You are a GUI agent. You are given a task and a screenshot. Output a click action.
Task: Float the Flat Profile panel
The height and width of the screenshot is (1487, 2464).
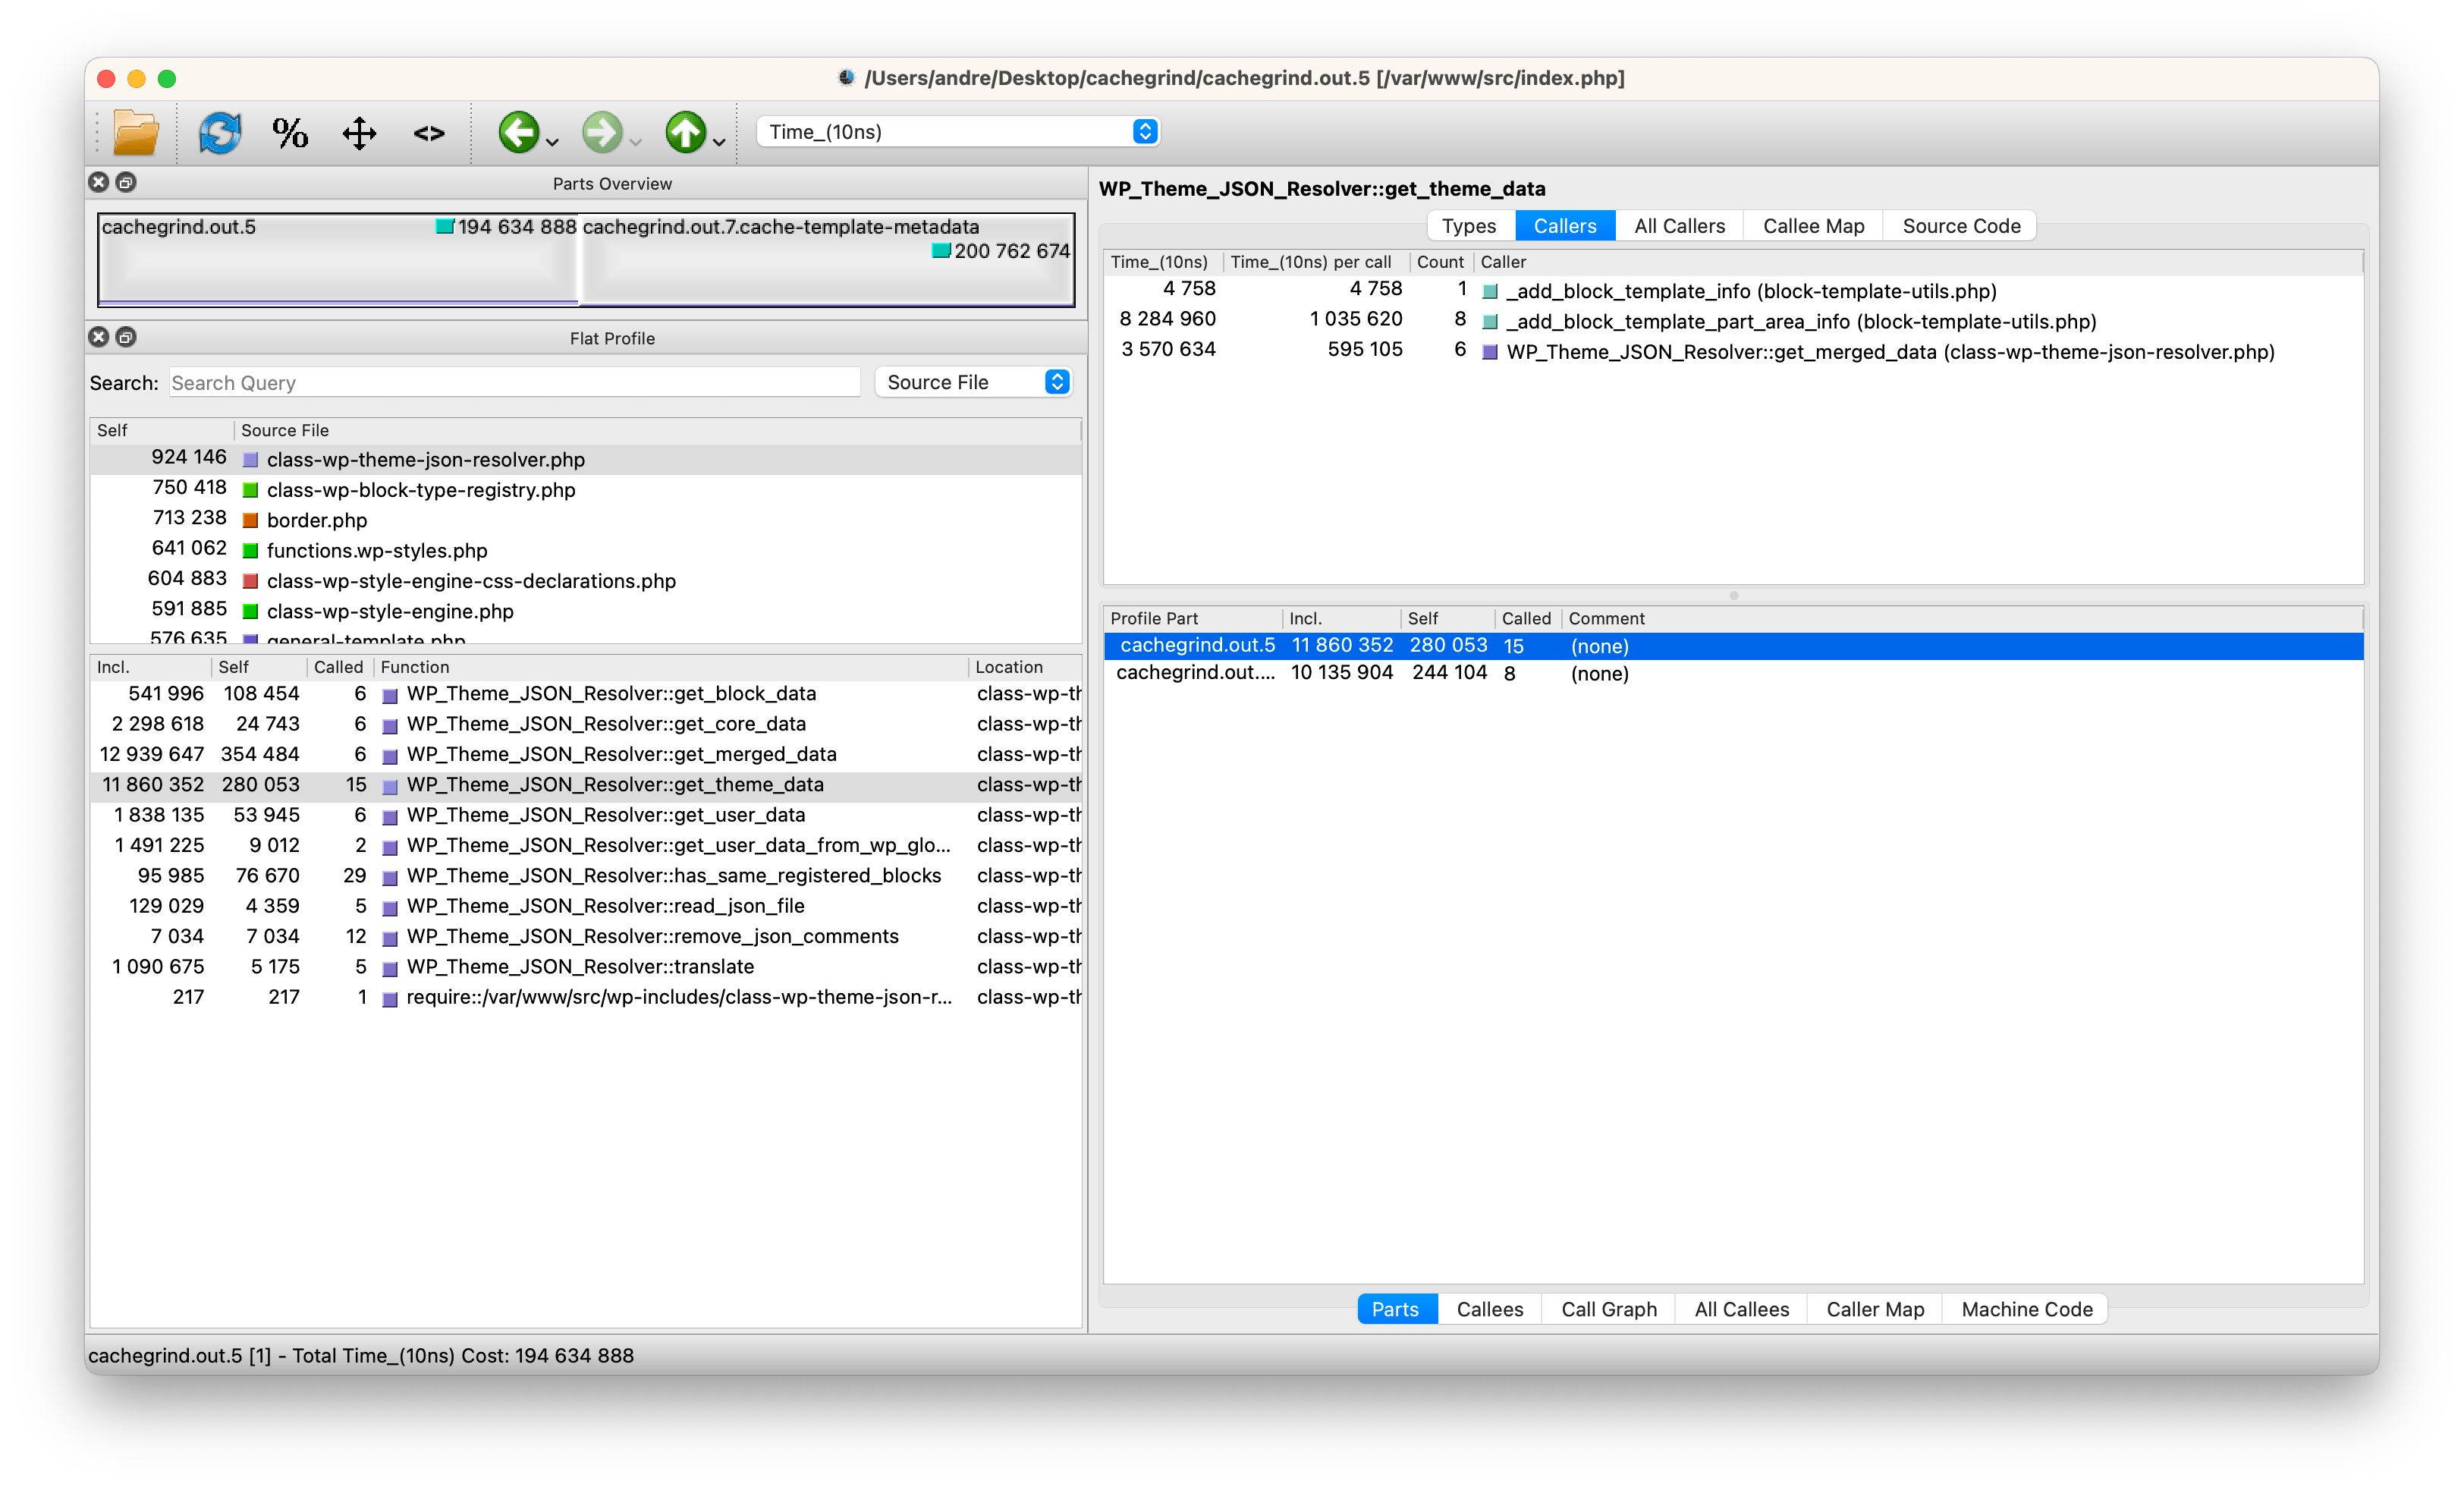(x=126, y=337)
